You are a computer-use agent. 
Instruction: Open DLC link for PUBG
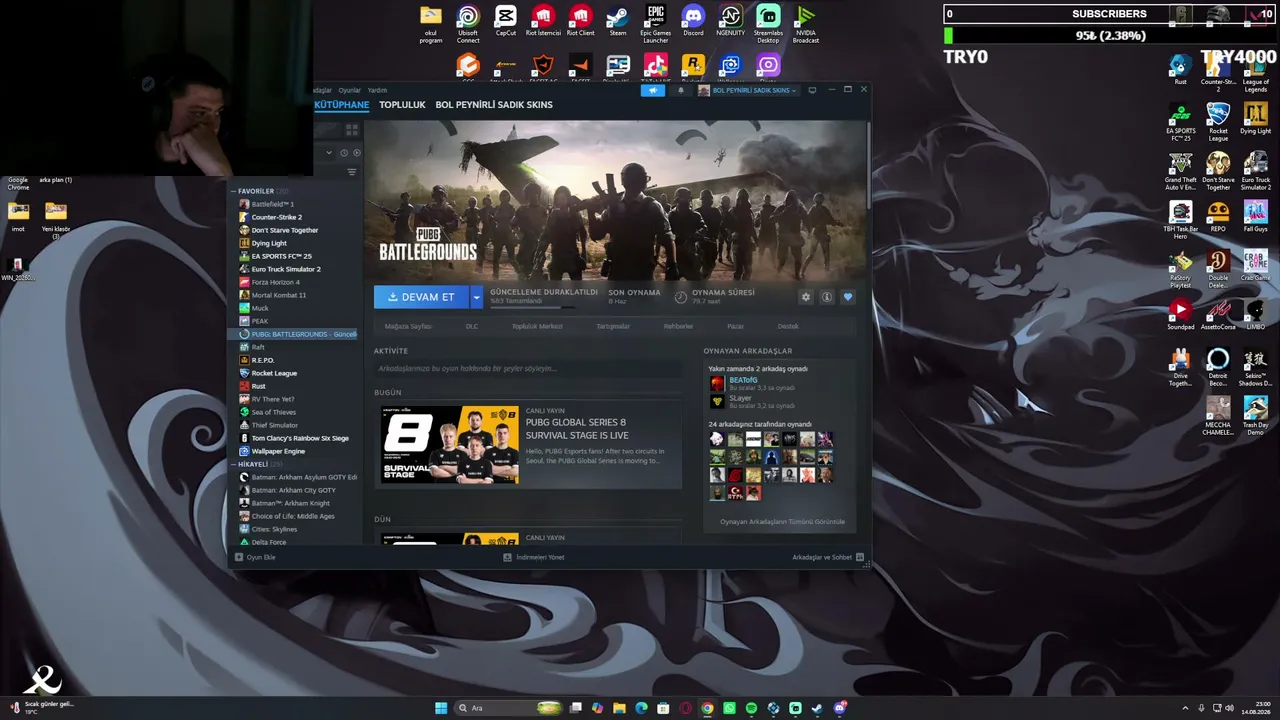[472, 326]
